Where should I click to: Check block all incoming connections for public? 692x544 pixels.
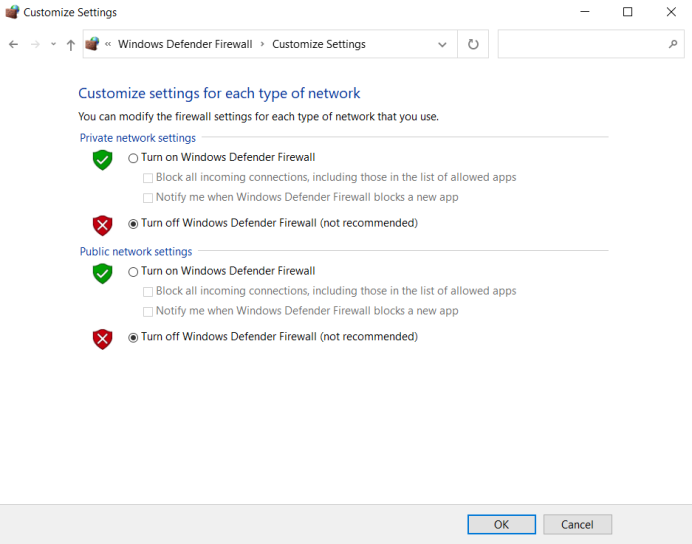(148, 292)
